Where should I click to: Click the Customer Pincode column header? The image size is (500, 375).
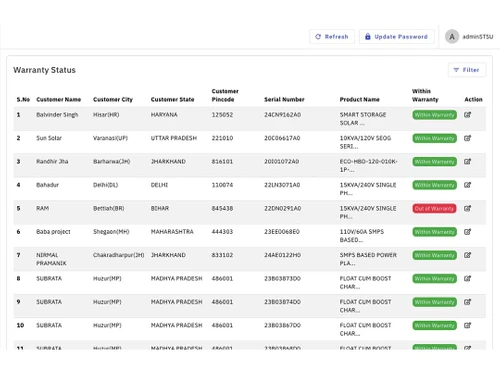click(225, 95)
